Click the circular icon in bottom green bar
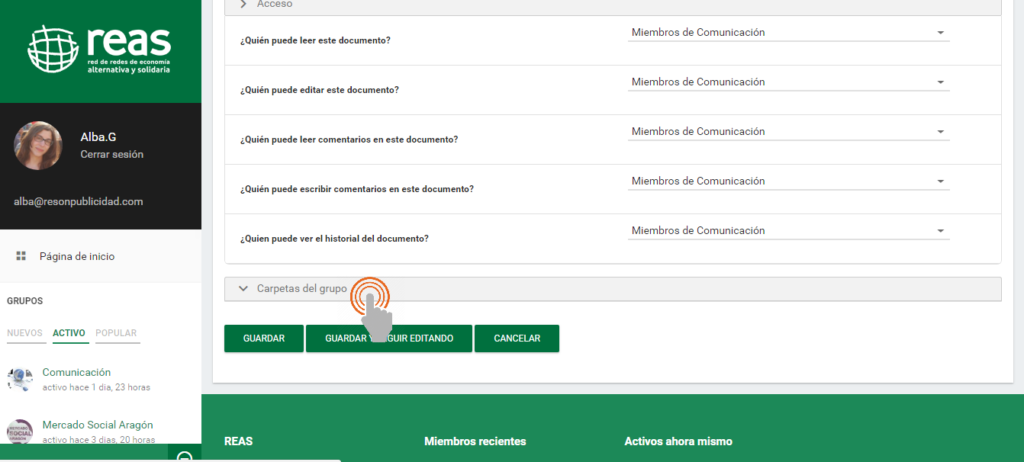Image resolution: width=1024 pixels, height=462 pixels. (x=184, y=456)
